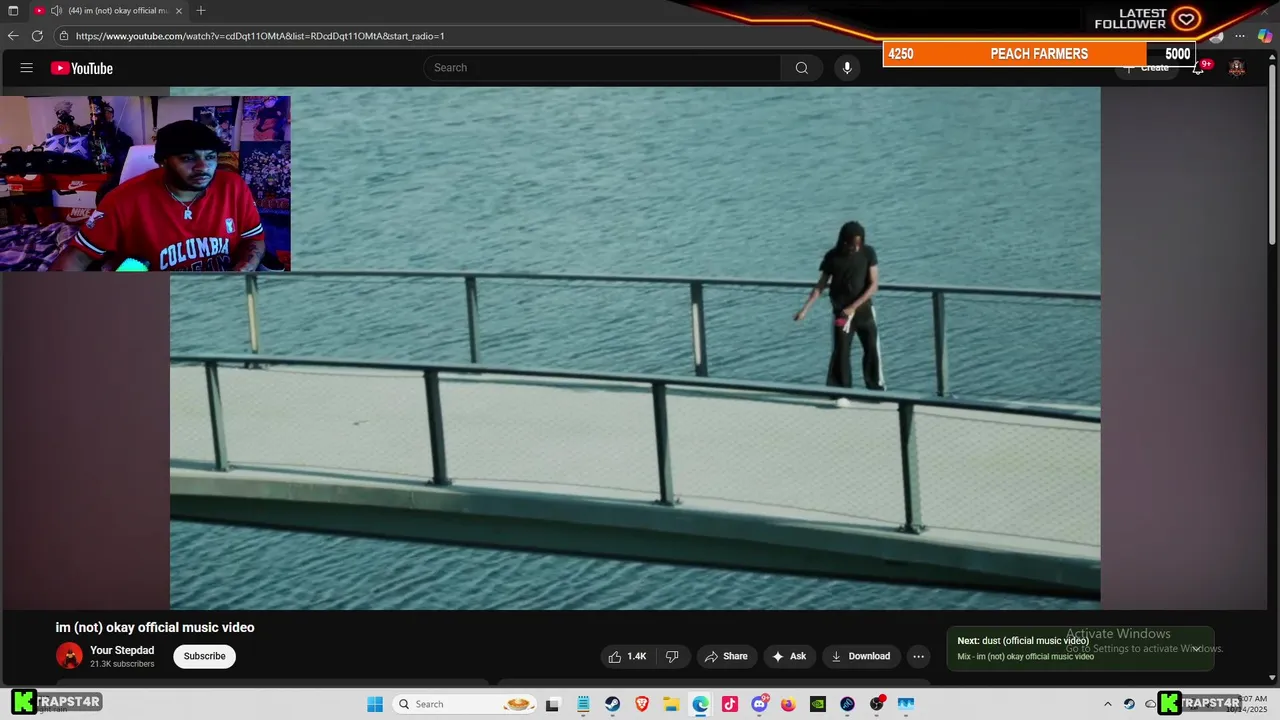The width and height of the screenshot is (1280, 720).
Task: Click the video title text
Action: [155, 627]
